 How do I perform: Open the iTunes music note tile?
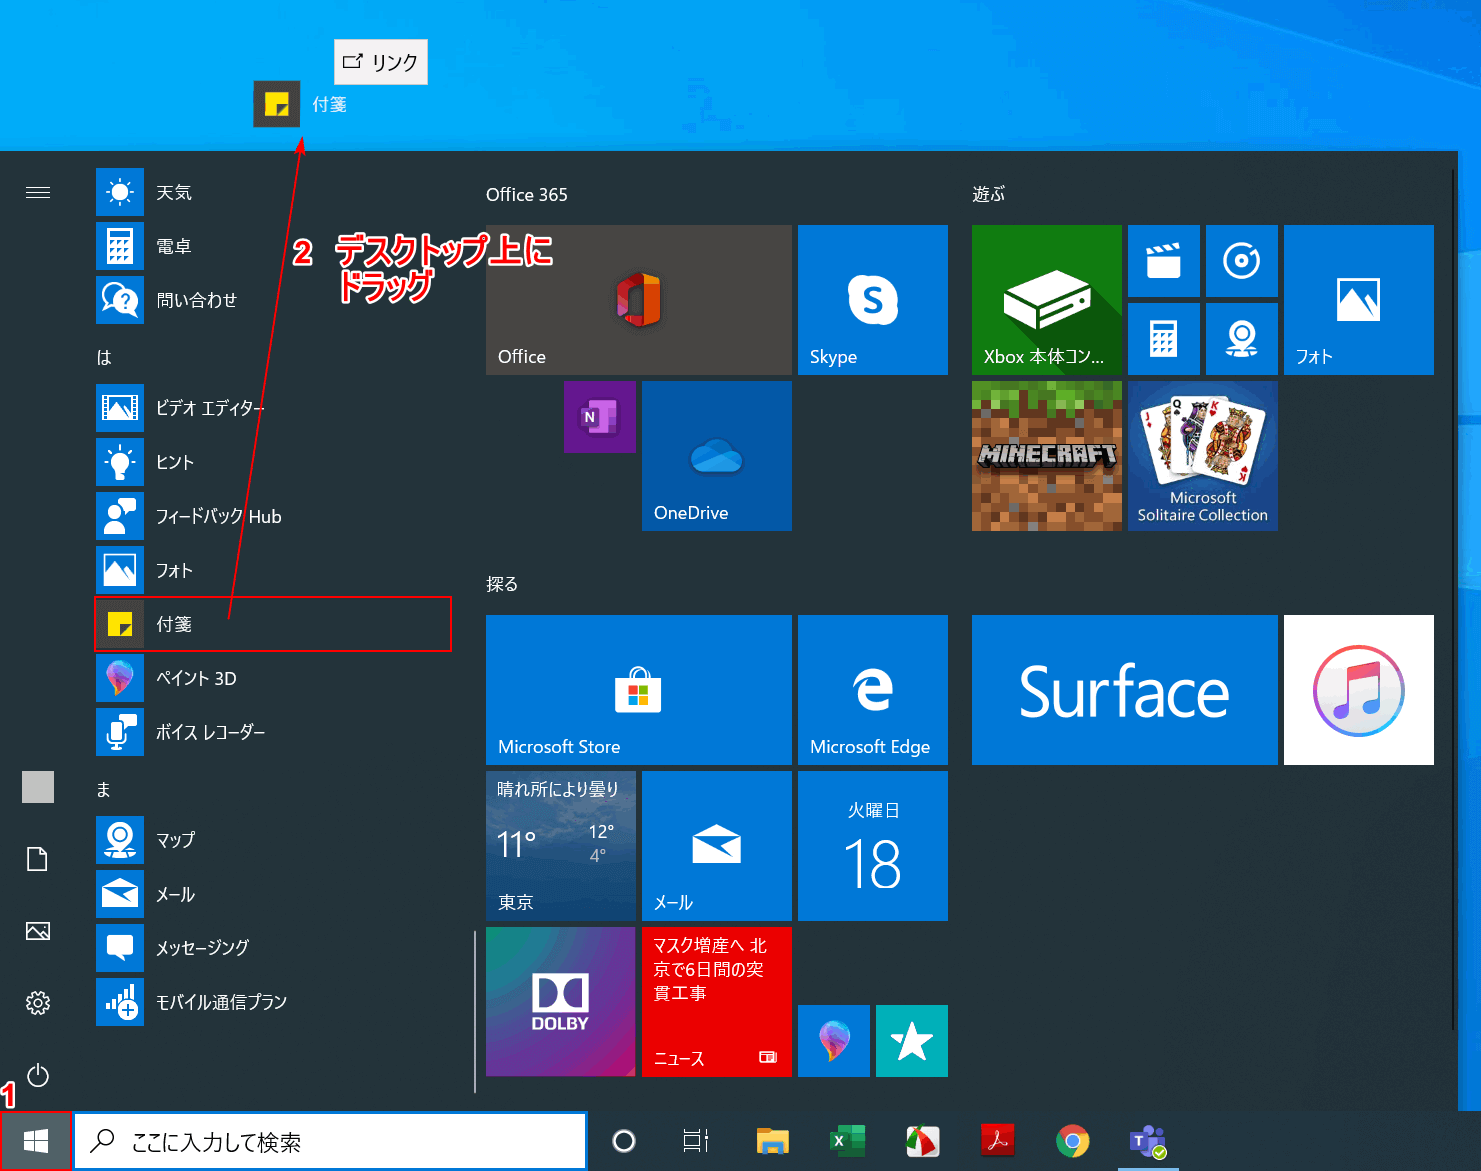click(x=1359, y=690)
